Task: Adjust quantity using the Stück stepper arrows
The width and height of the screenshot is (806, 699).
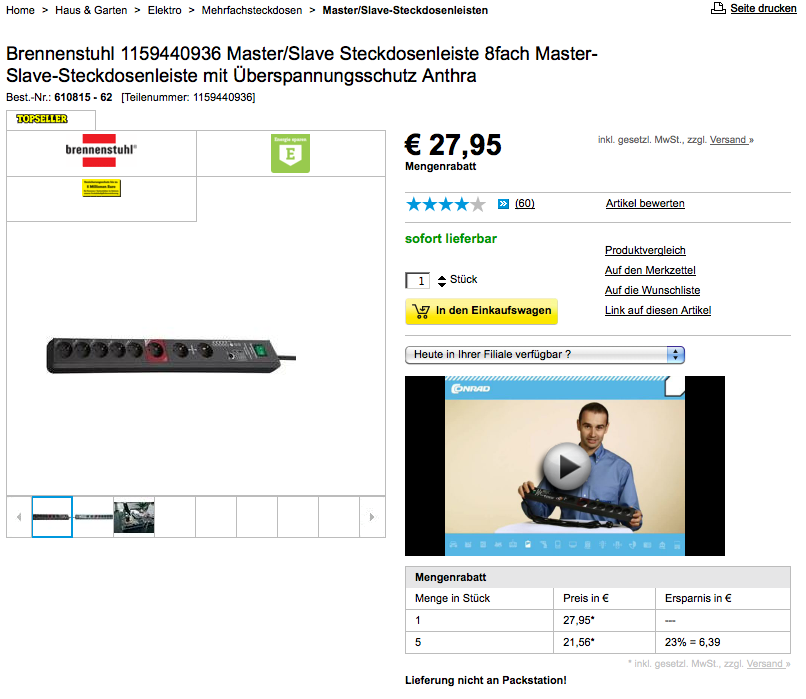Action: click(x=442, y=281)
